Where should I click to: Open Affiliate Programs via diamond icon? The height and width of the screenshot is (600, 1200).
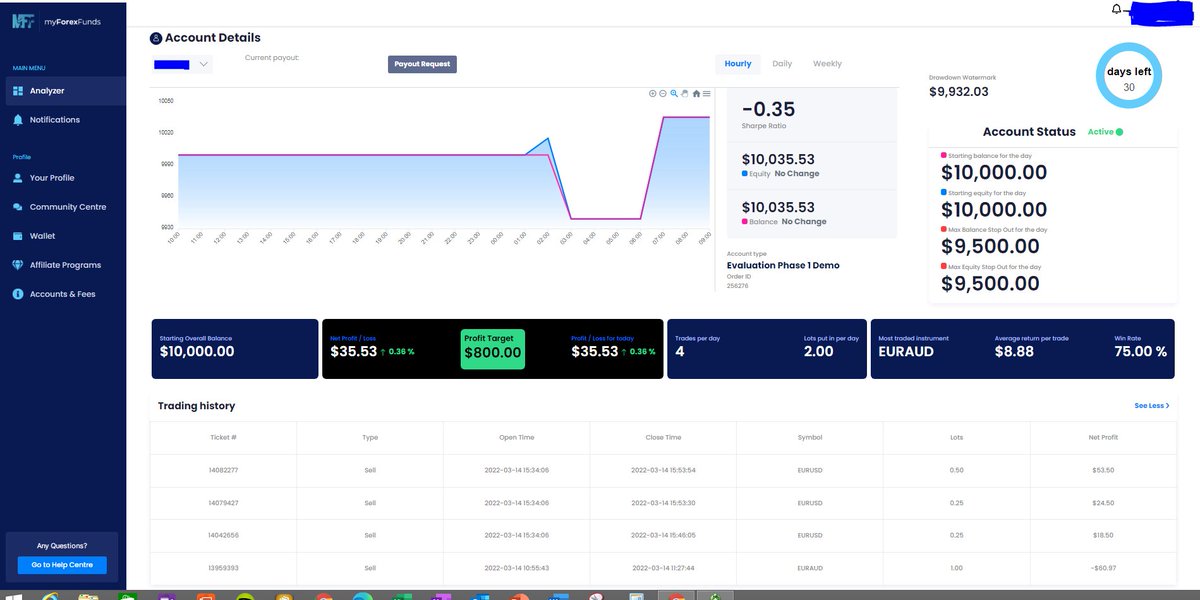pyautogui.click(x=18, y=265)
